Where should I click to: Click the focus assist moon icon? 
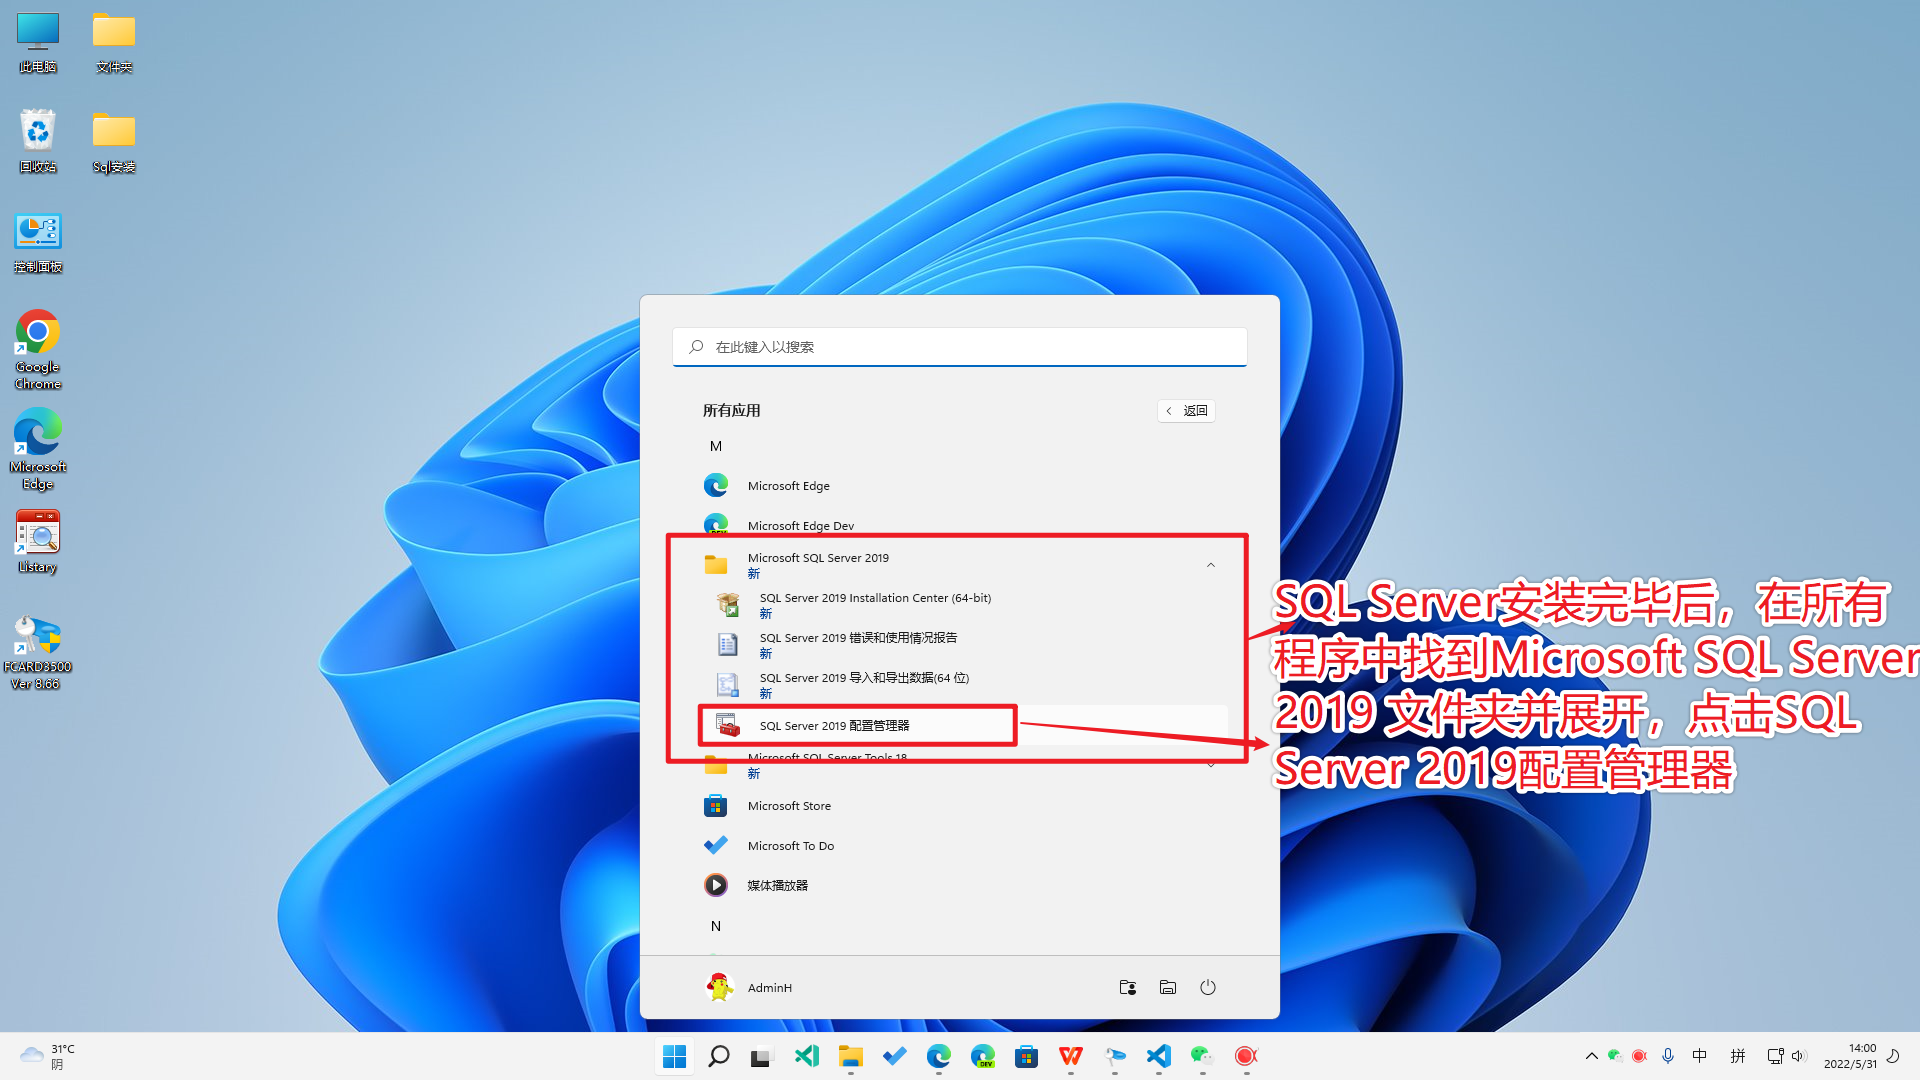(x=1893, y=1056)
